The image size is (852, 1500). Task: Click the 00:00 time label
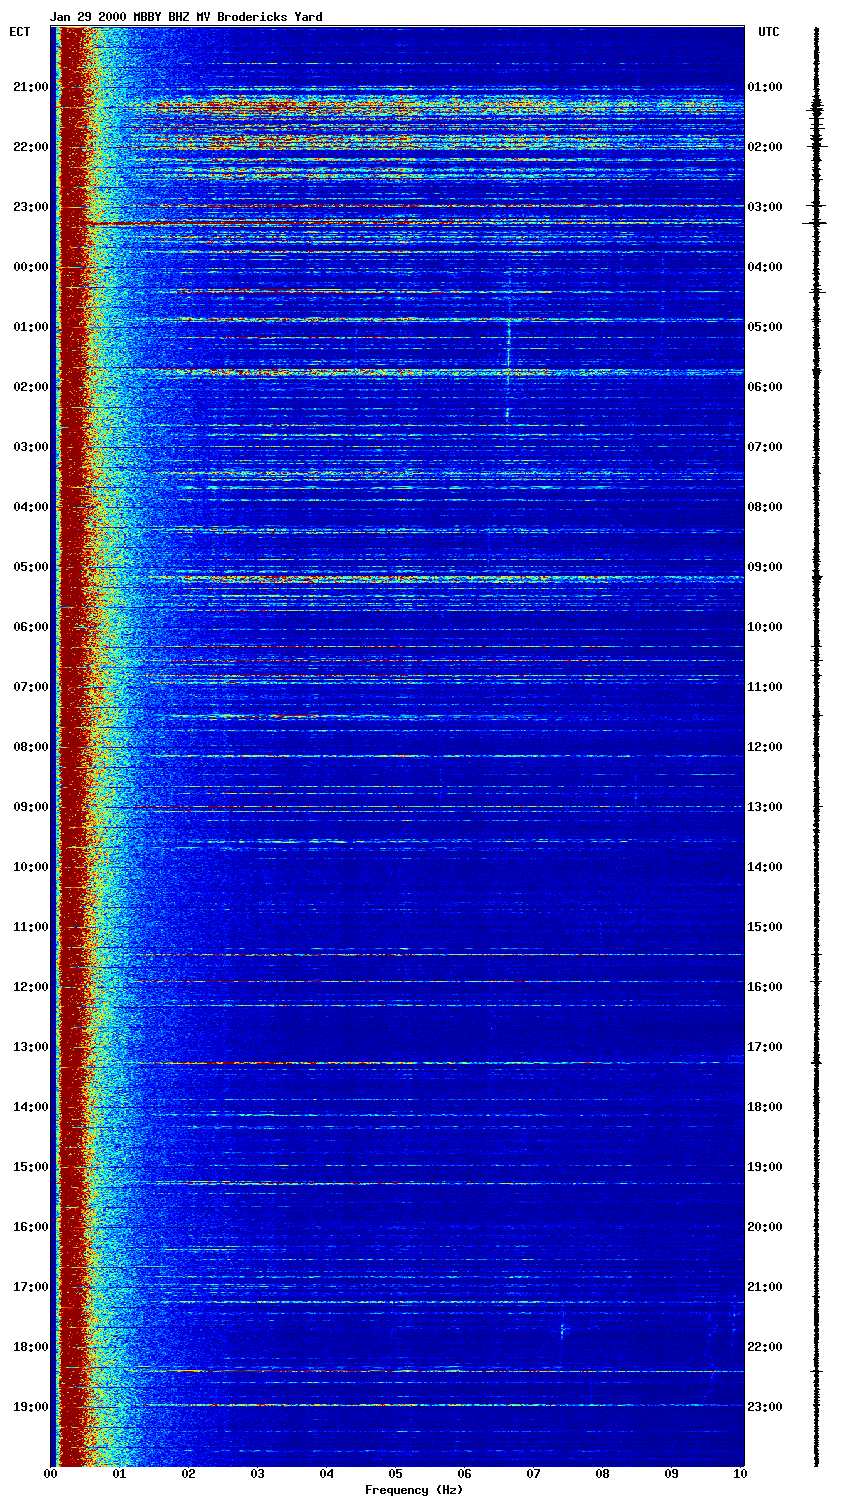tap(31, 267)
